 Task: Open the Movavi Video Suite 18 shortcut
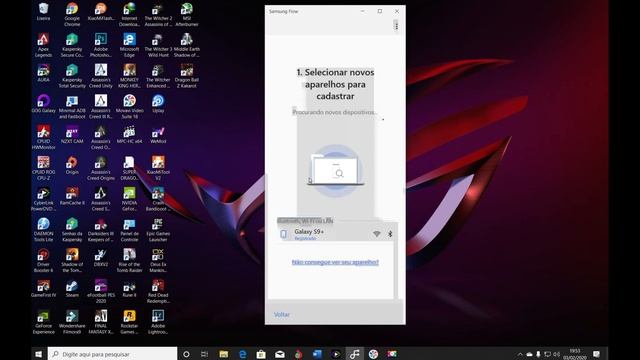(x=129, y=107)
